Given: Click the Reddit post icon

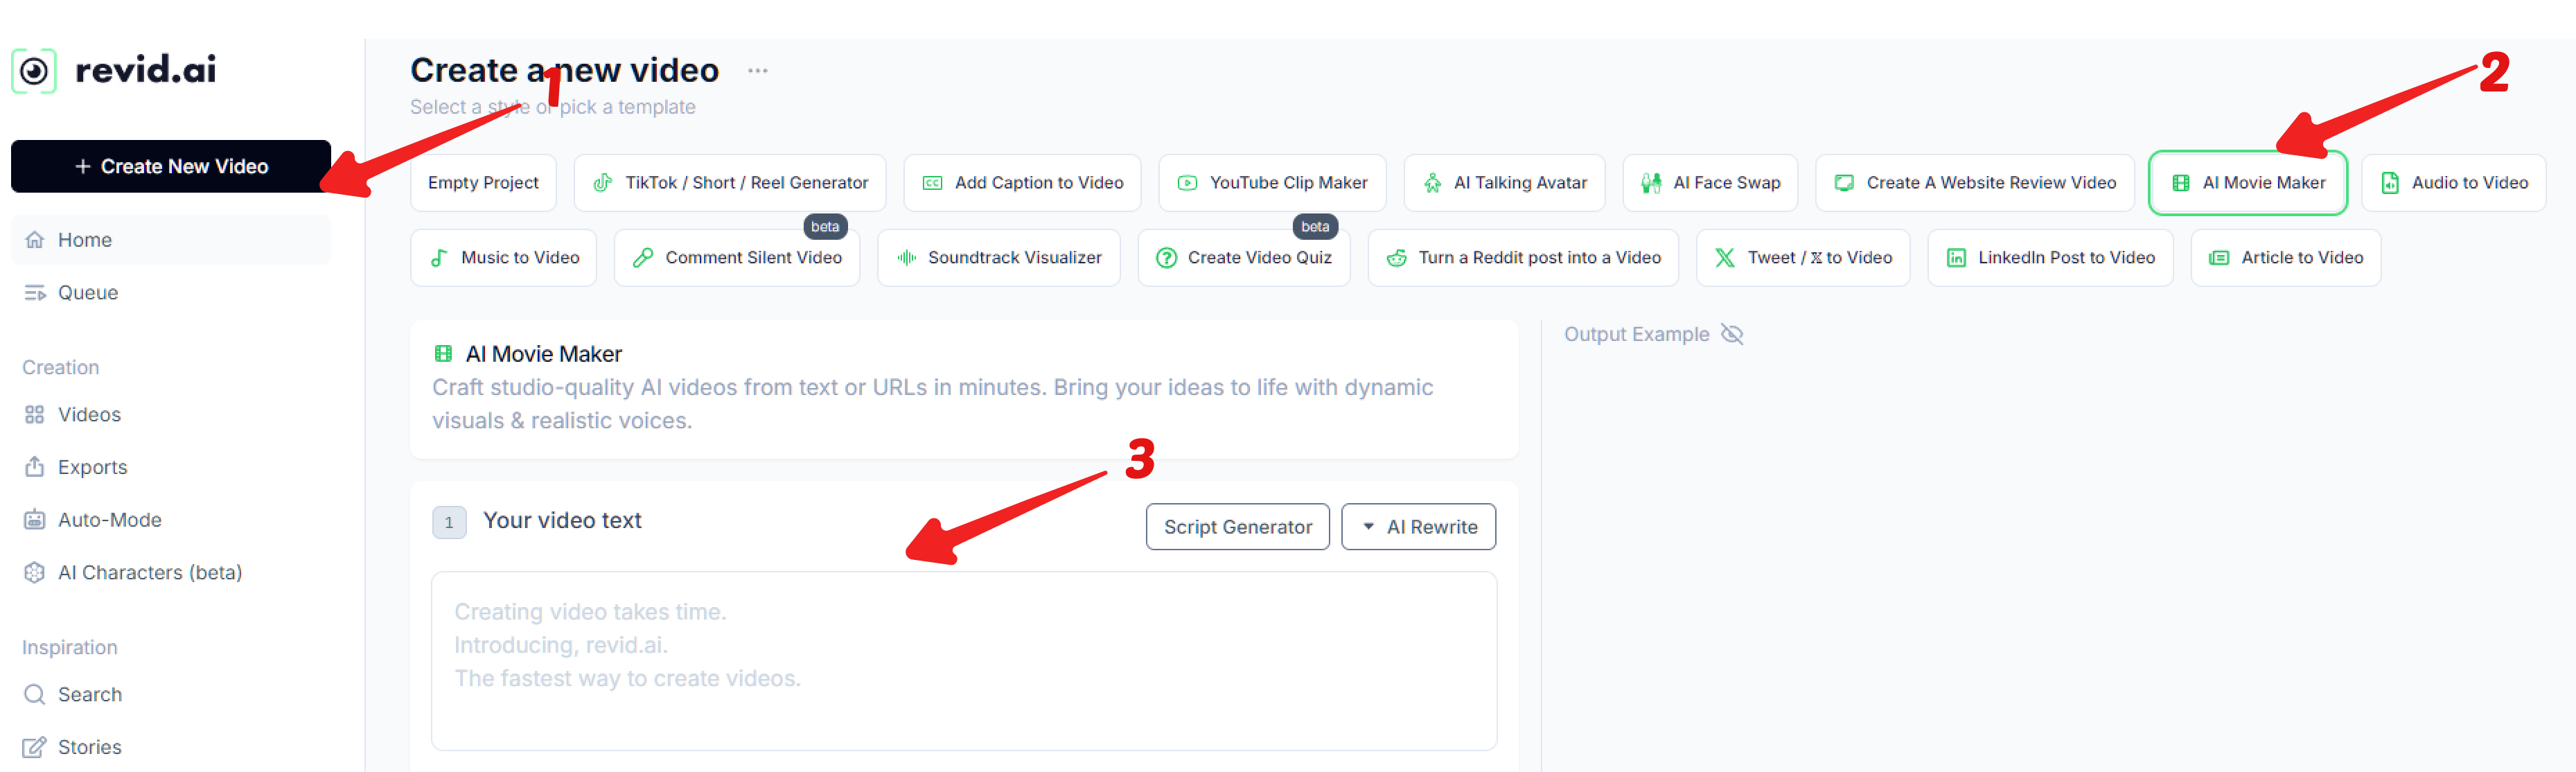Looking at the screenshot, I should (x=1396, y=258).
